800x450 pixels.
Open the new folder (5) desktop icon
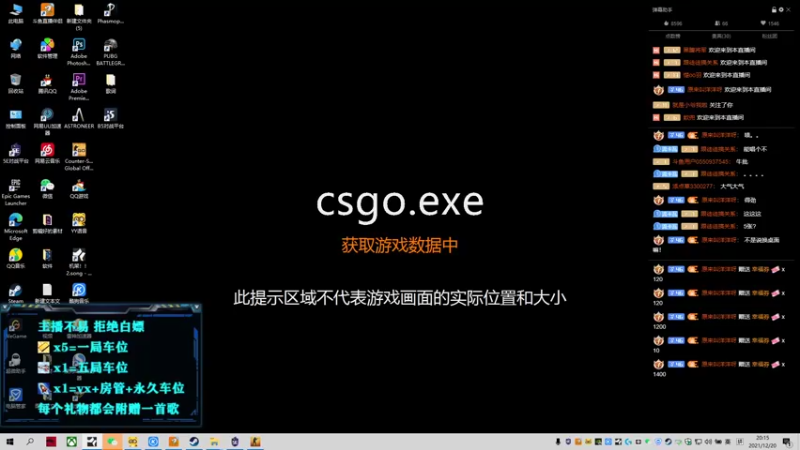coord(79,17)
